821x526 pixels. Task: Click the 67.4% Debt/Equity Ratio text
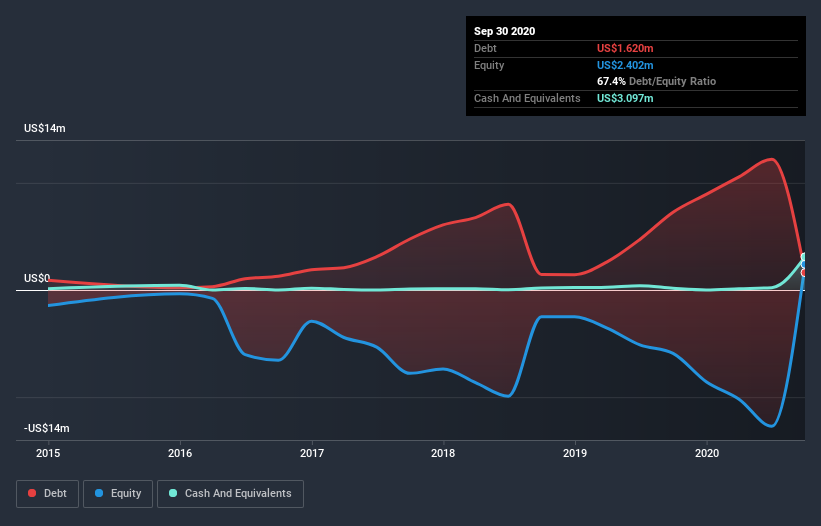[x=657, y=81]
